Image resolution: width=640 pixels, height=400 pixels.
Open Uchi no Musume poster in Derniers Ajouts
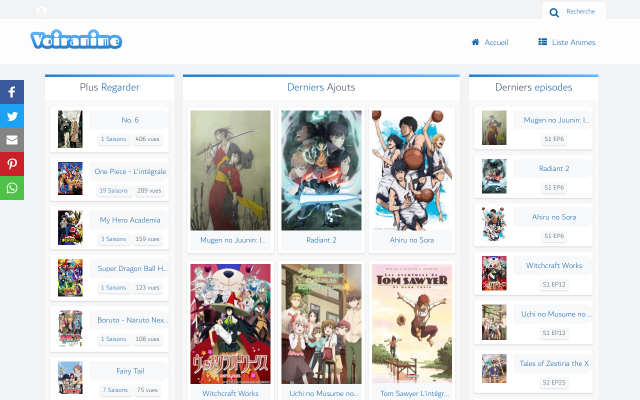click(321, 324)
